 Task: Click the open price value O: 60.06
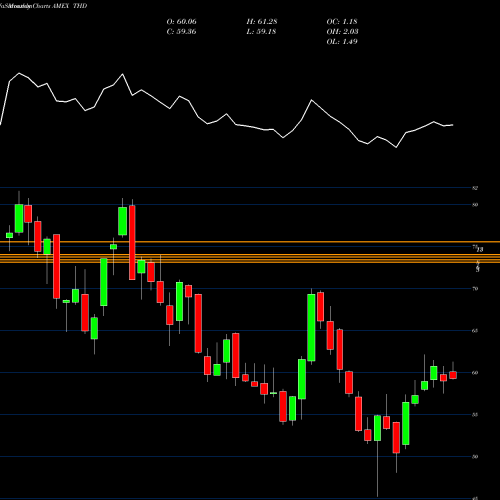tap(181, 22)
